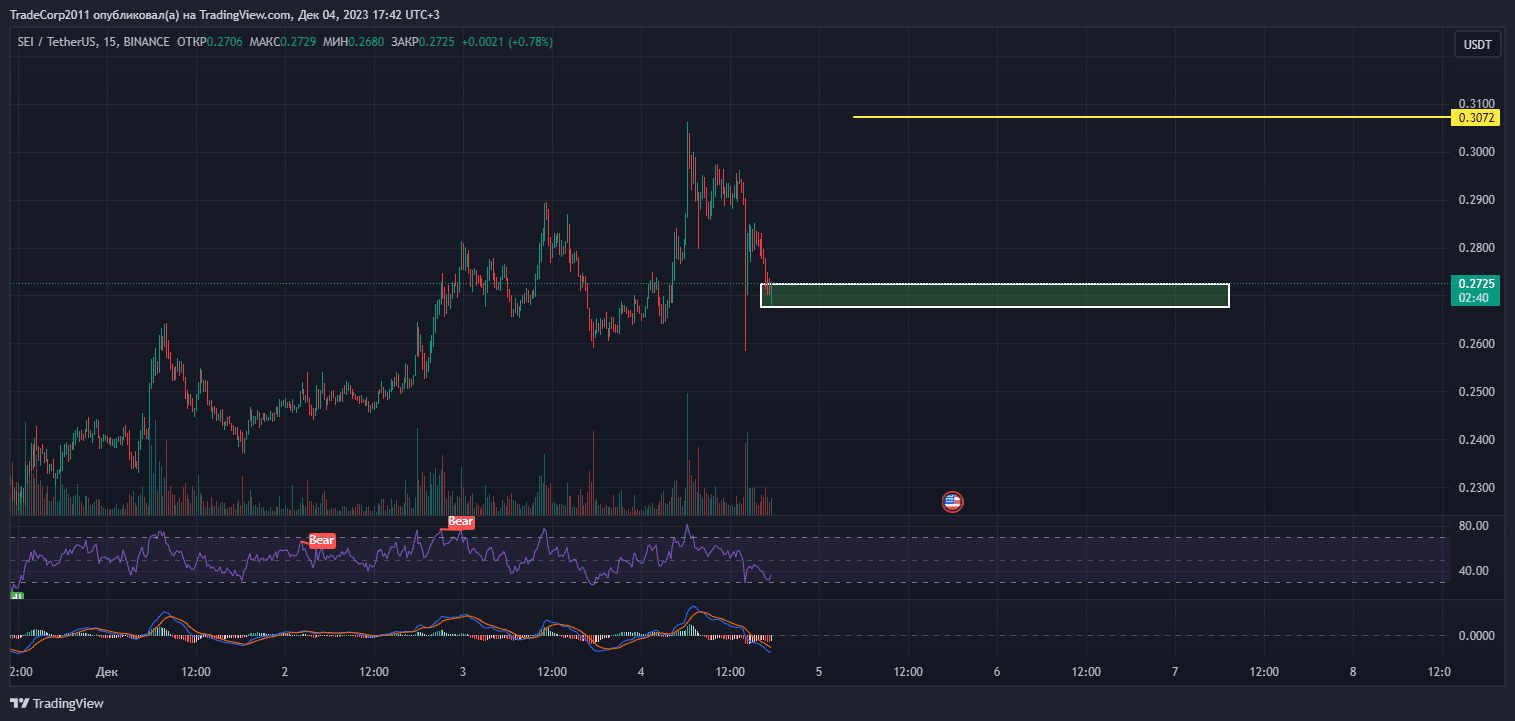This screenshot has height=721, width=1515.
Task: Click the 12:00 label under December 5
Action: click(x=907, y=672)
